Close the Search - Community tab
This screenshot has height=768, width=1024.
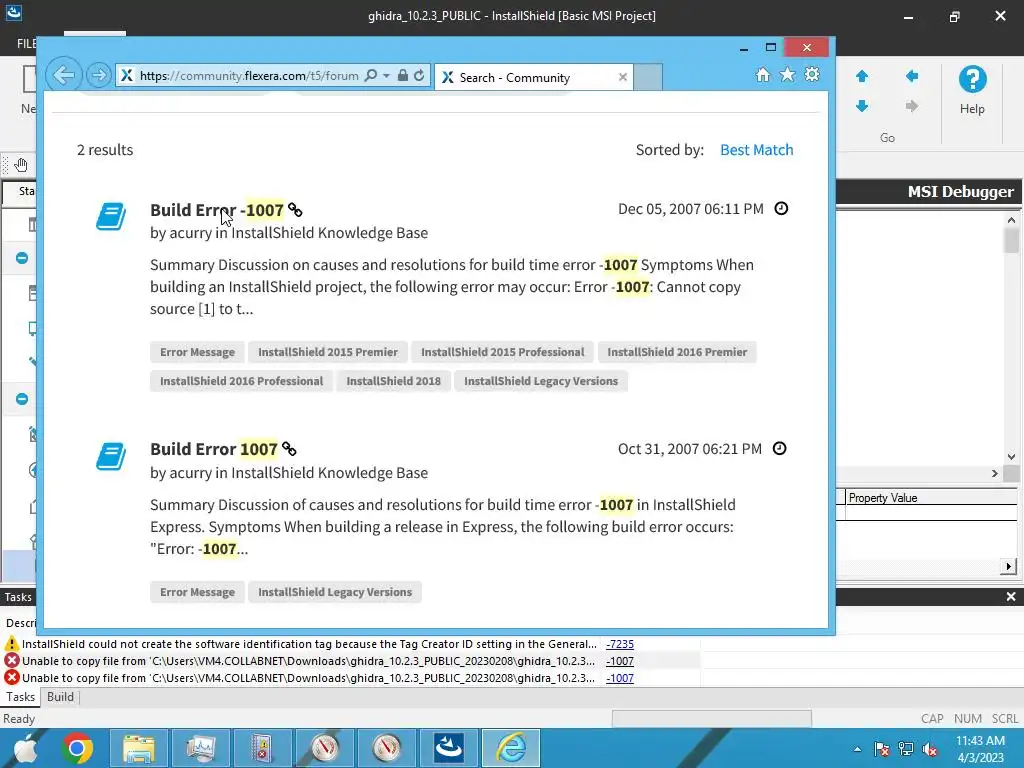tap(622, 78)
